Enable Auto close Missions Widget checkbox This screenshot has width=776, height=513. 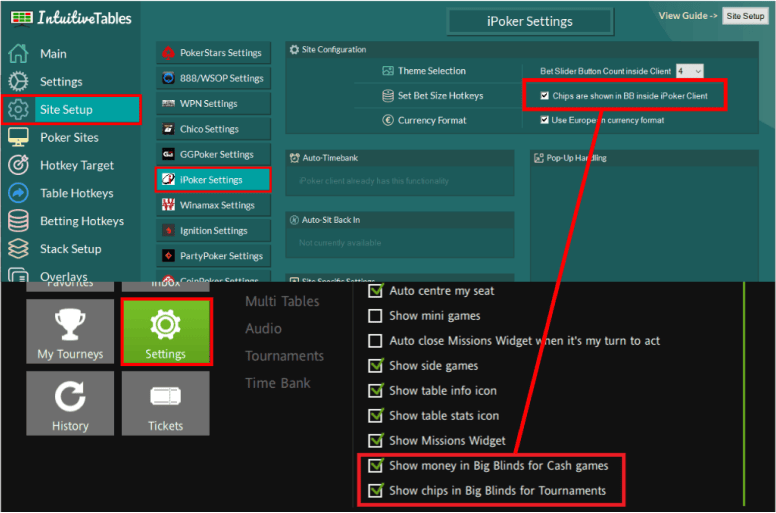point(375,341)
